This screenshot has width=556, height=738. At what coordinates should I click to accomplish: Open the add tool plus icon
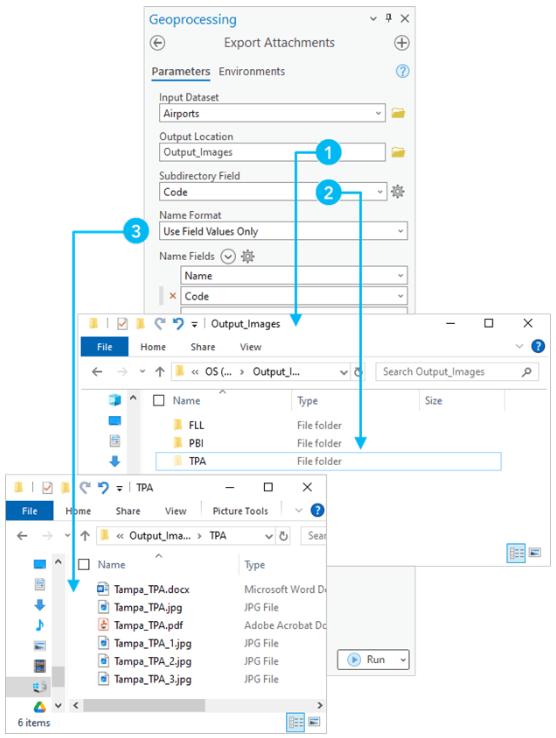tap(401, 43)
